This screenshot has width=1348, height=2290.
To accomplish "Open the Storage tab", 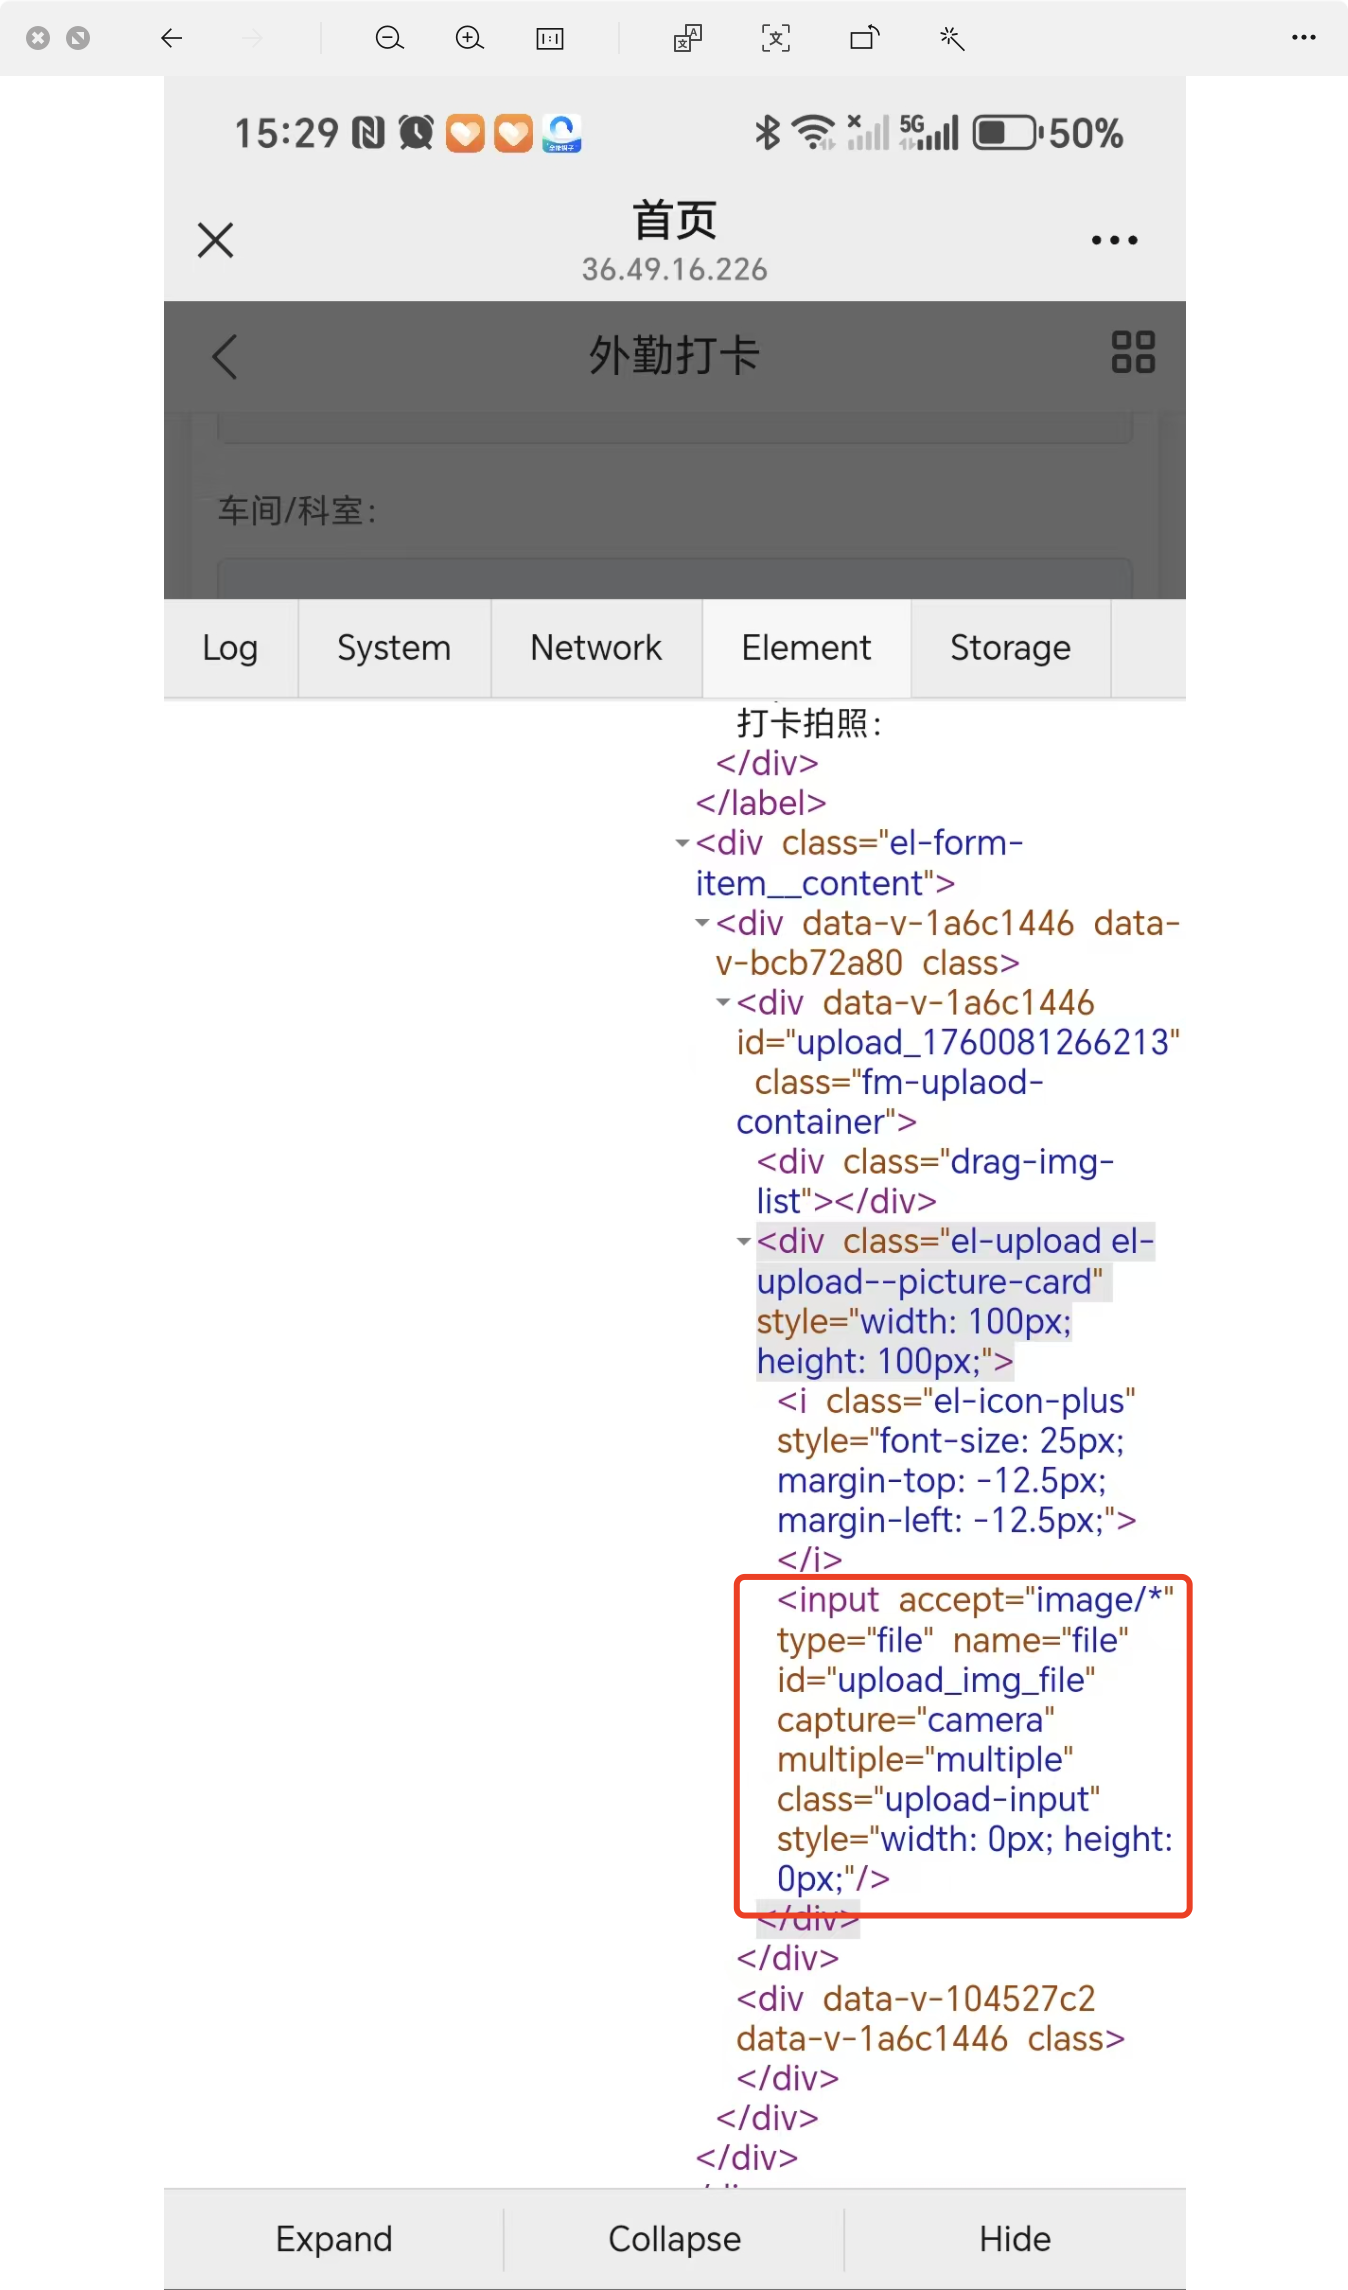I will pyautogui.click(x=1010, y=648).
